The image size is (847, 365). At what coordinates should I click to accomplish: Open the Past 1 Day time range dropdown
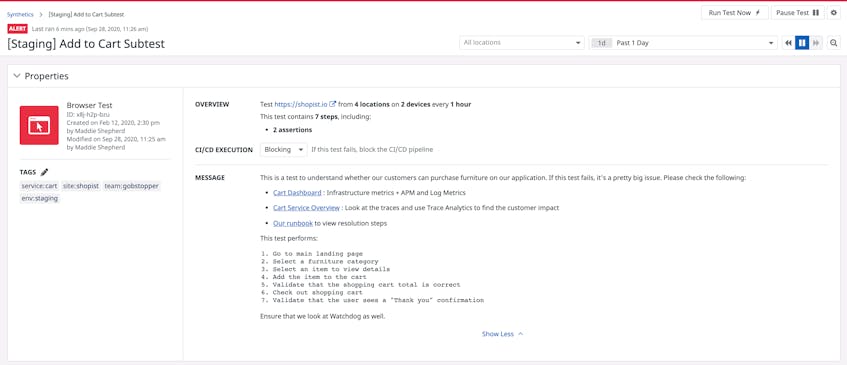[683, 43]
